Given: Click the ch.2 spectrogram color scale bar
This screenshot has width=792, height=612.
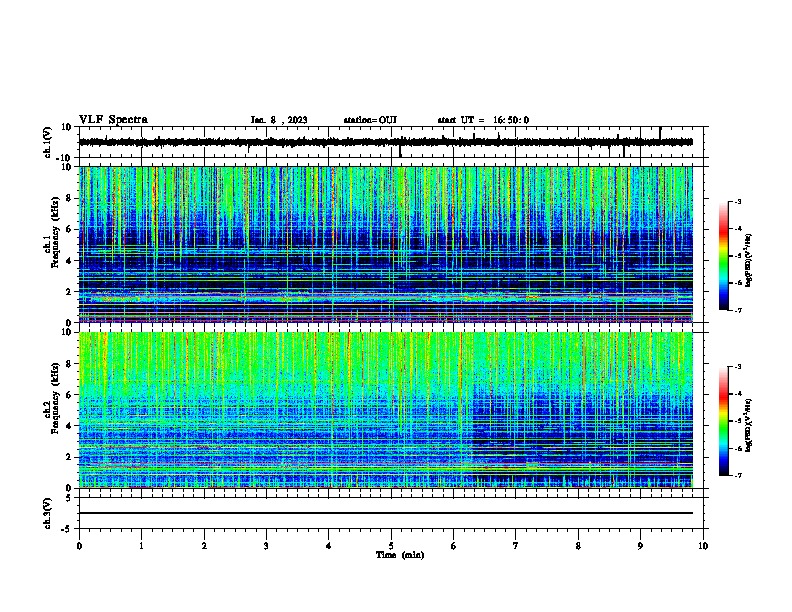Looking at the screenshot, I should point(724,421).
